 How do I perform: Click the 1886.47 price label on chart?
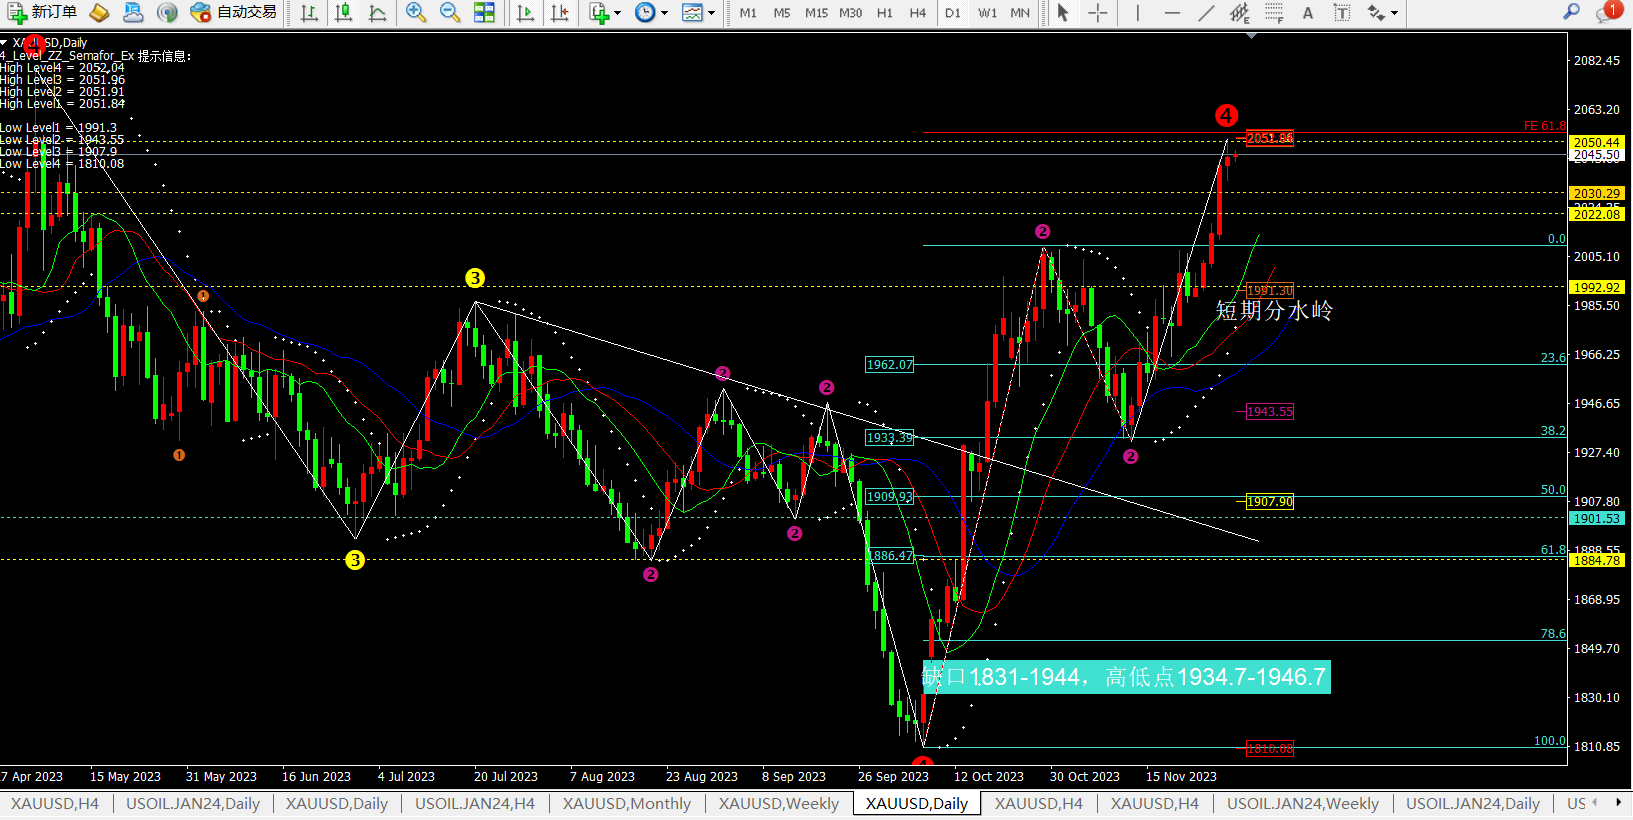tap(891, 556)
